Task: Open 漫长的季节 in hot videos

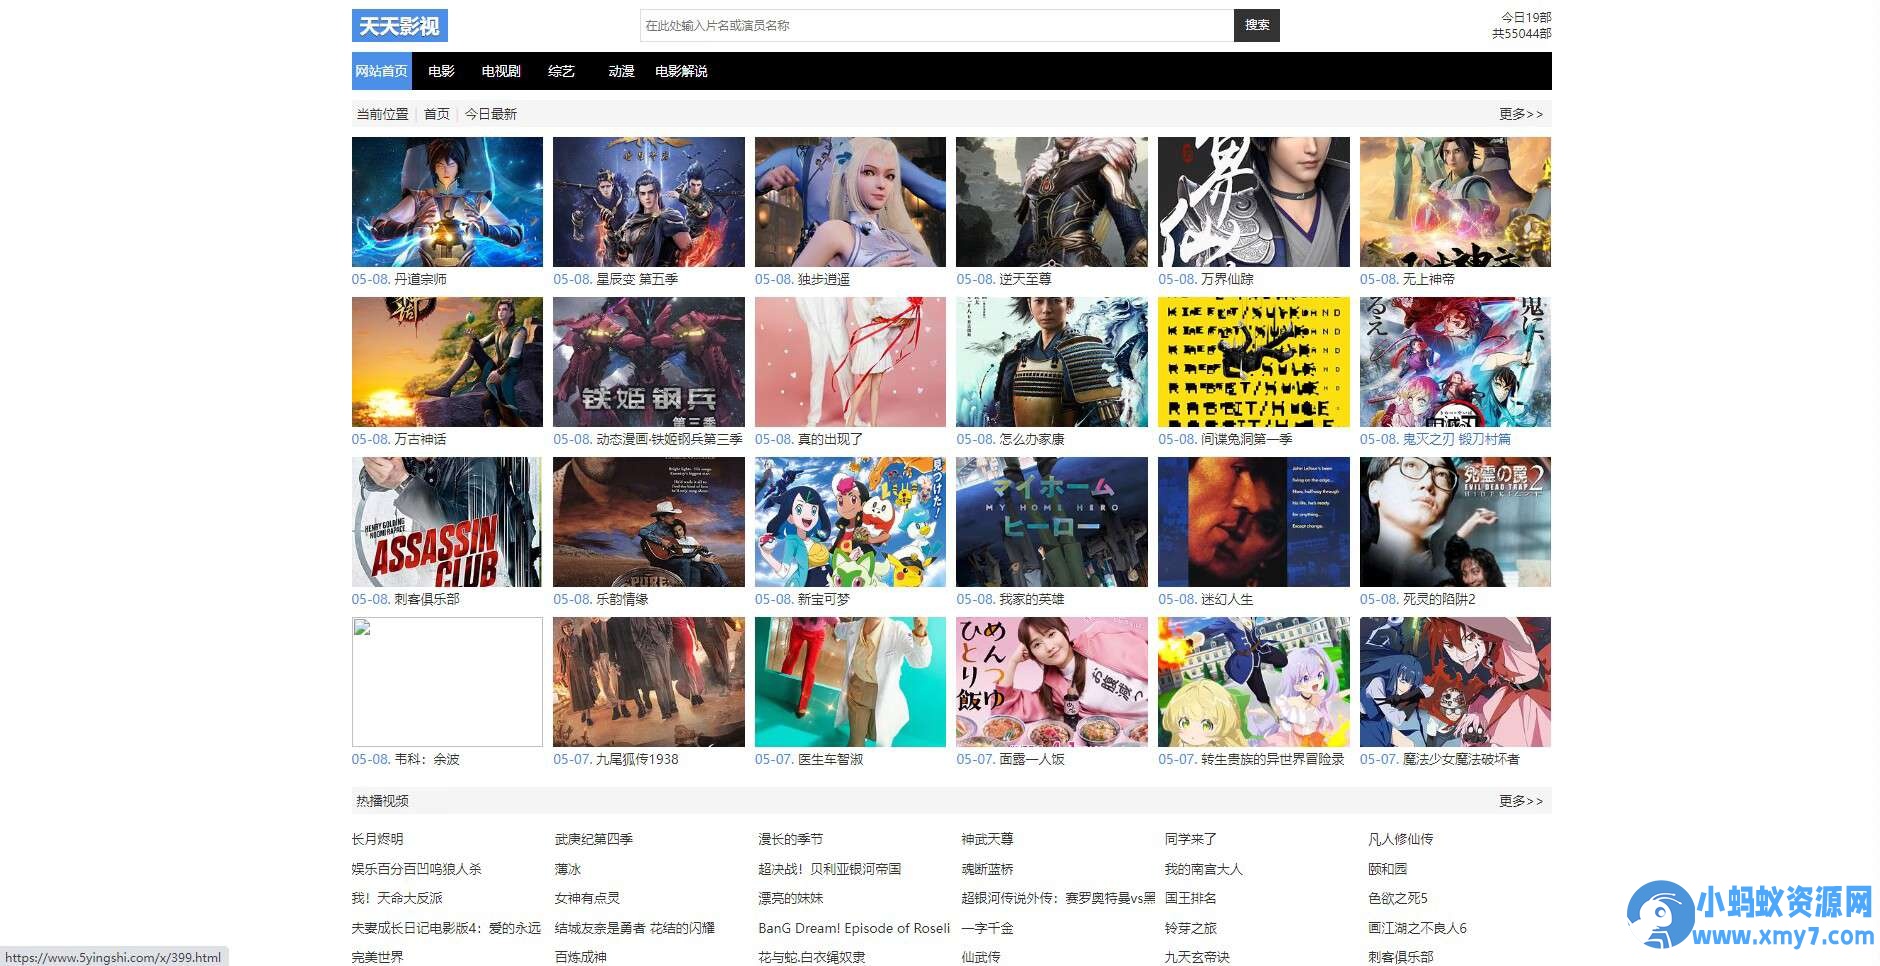Action: [x=791, y=839]
